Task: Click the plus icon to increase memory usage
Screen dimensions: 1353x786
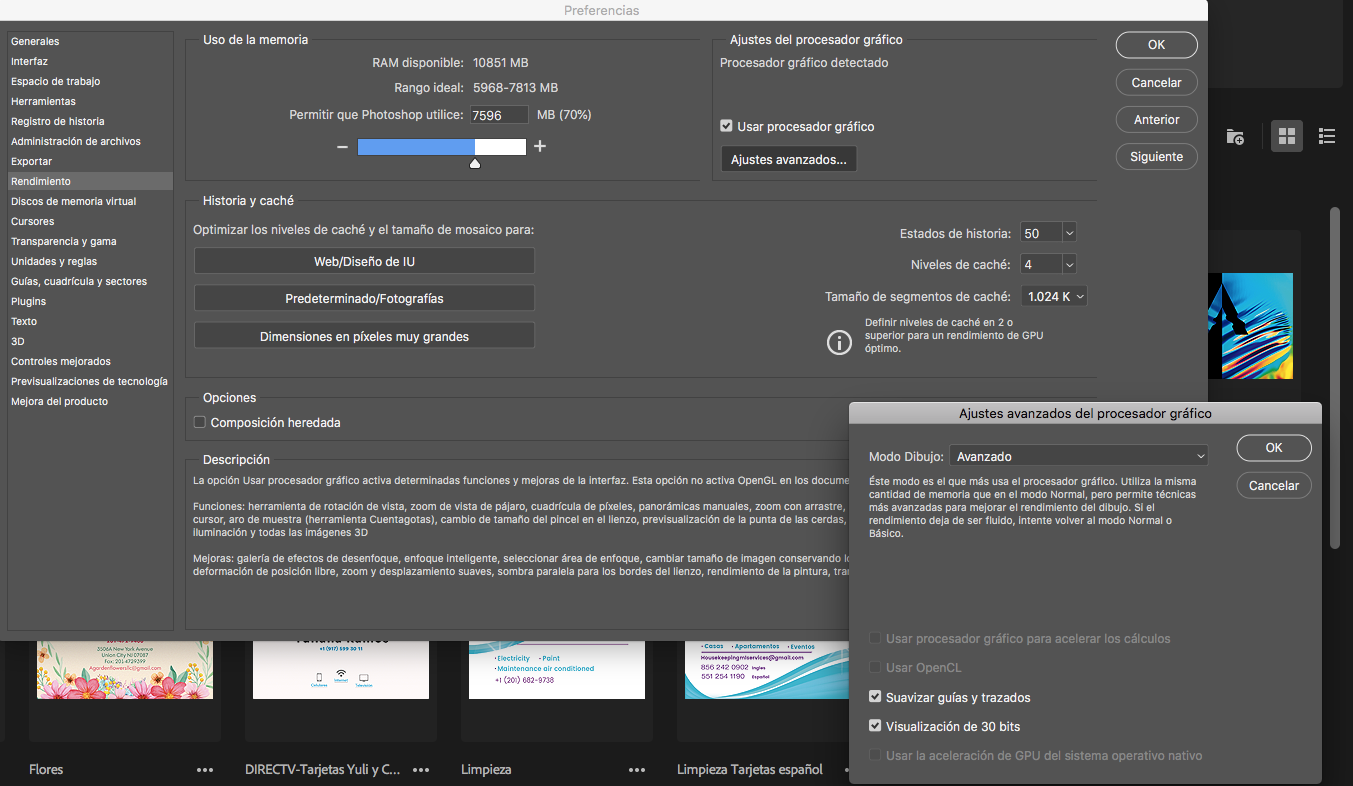Action: pos(539,146)
